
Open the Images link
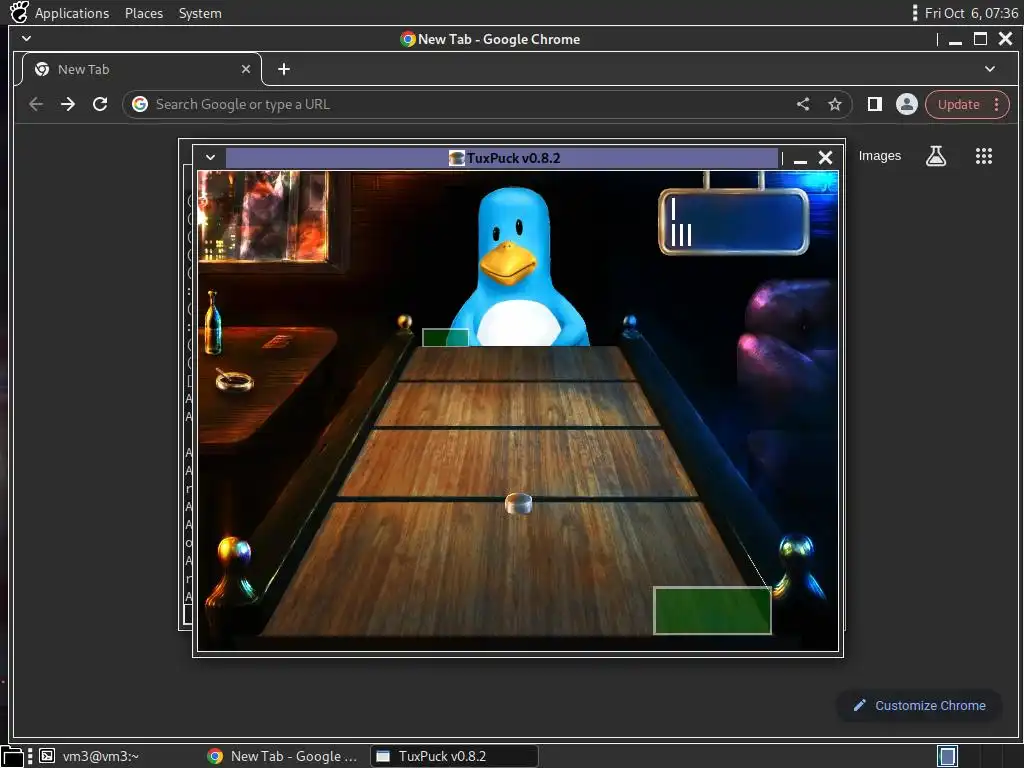tap(880, 156)
